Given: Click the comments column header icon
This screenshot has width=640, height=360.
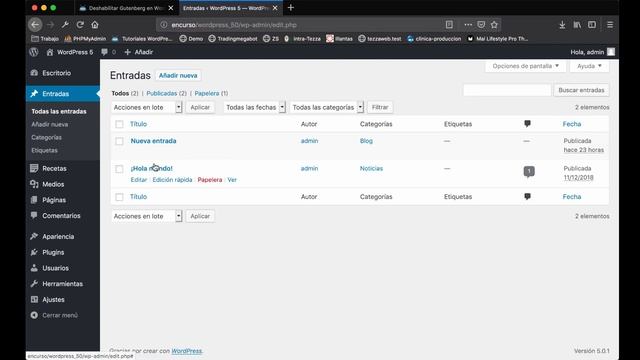Looking at the screenshot, I should coord(527,123).
